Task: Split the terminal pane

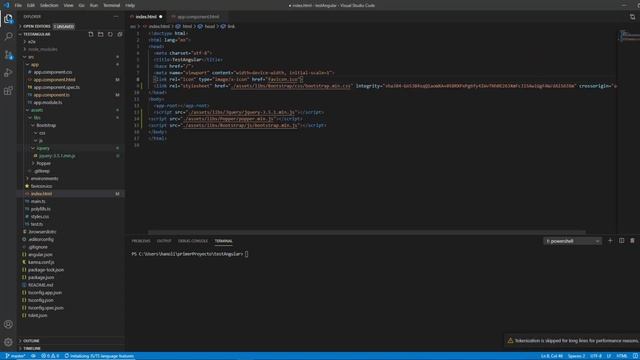Action: click(621, 241)
